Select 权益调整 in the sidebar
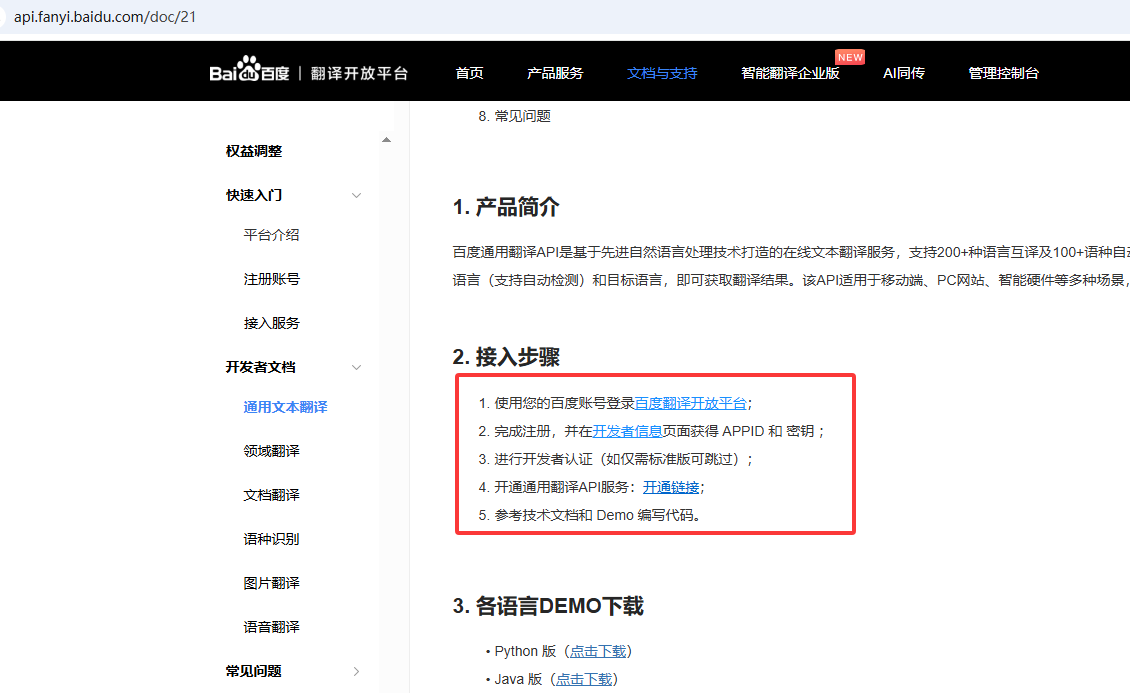The width and height of the screenshot is (1130, 693). [x=254, y=151]
